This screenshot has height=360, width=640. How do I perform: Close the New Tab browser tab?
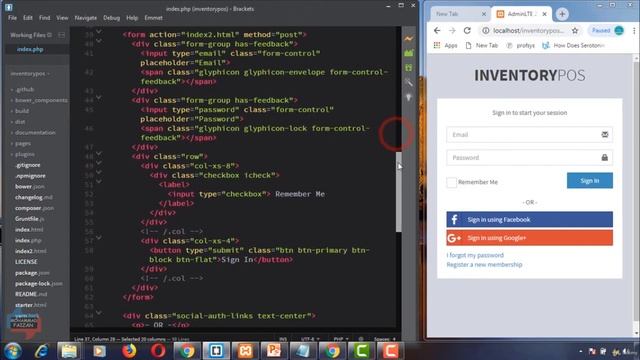(484, 14)
